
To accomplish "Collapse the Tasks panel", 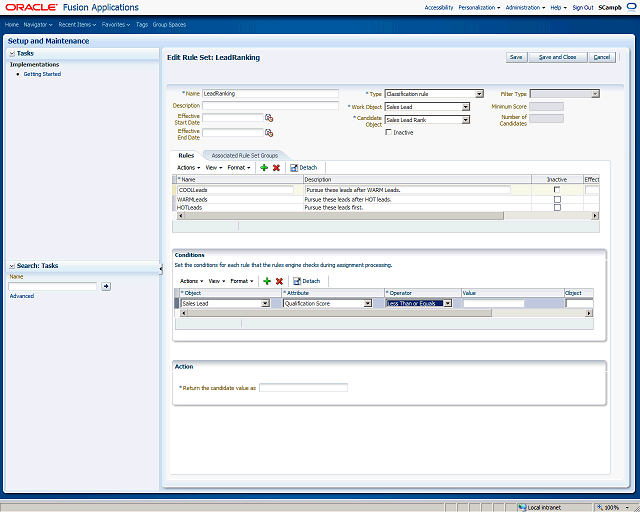I will [x=12, y=53].
